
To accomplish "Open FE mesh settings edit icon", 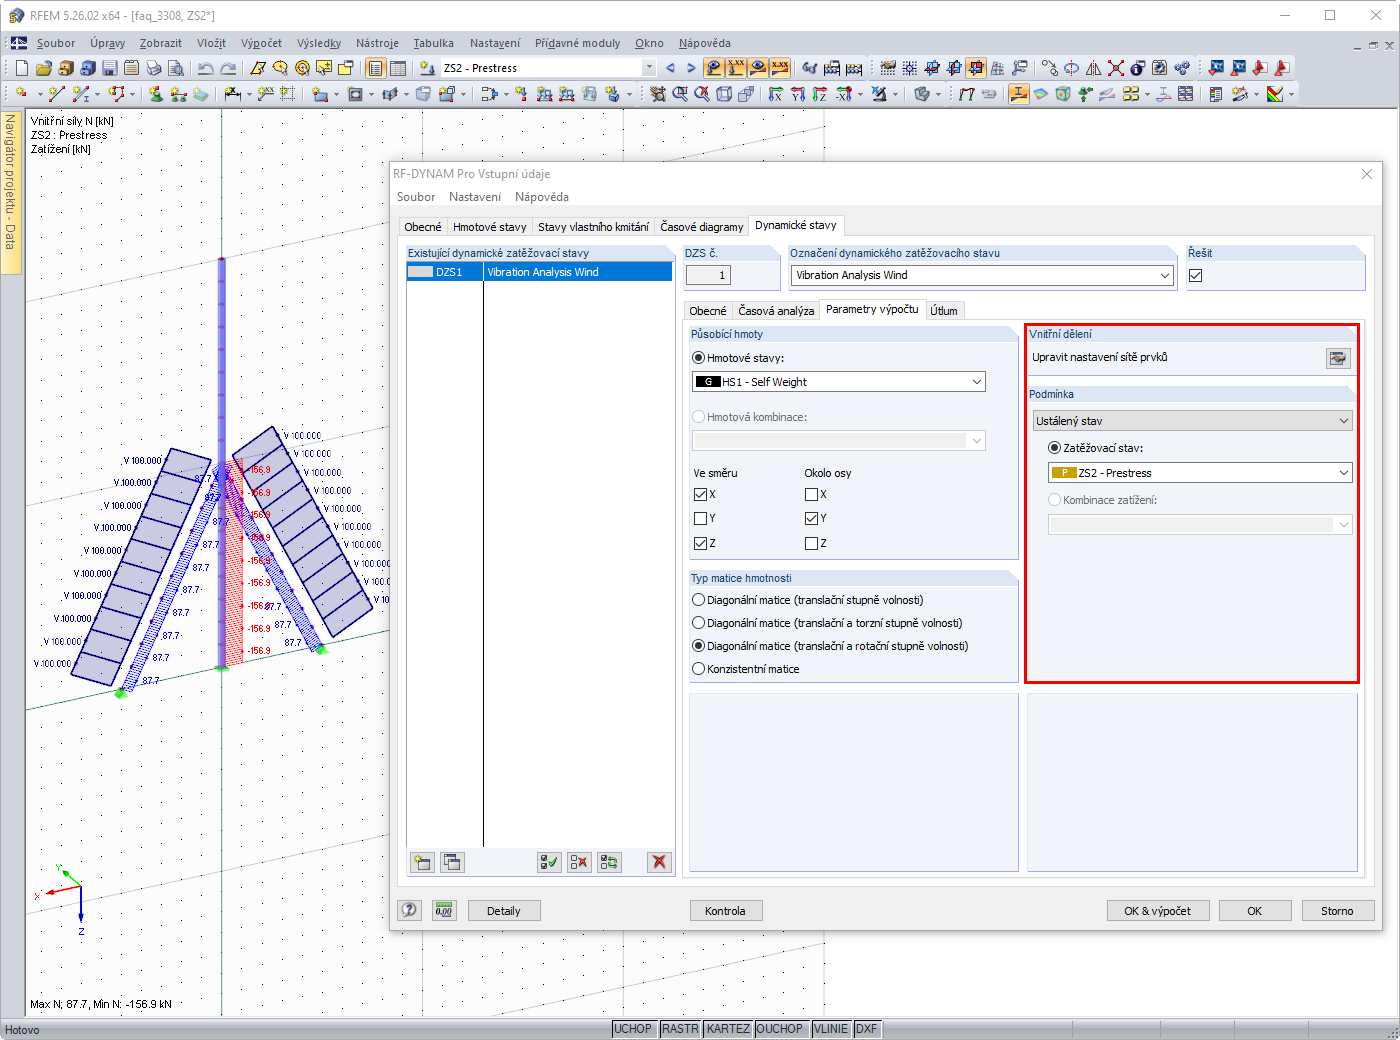I will click(1338, 358).
